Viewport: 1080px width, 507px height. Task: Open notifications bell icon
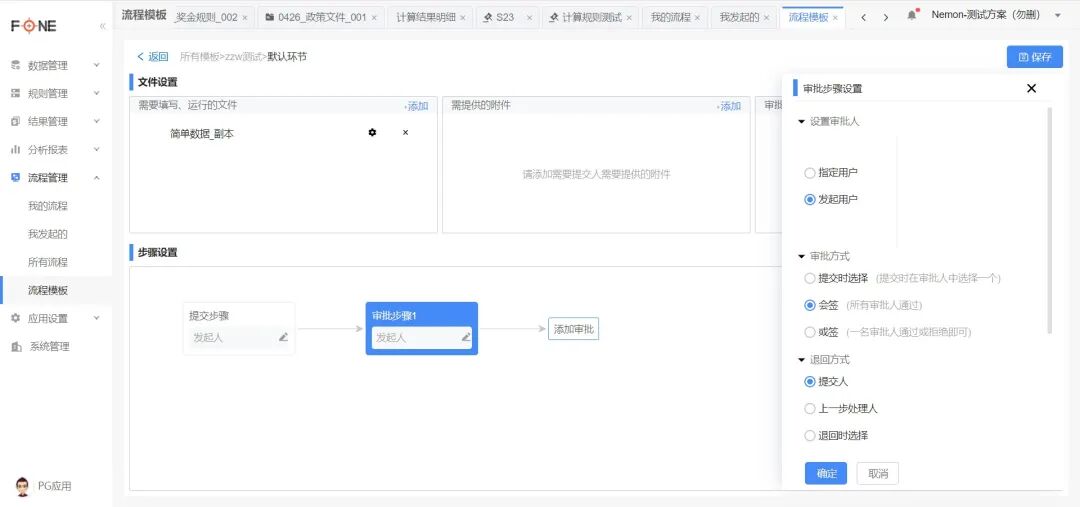pos(912,16)
